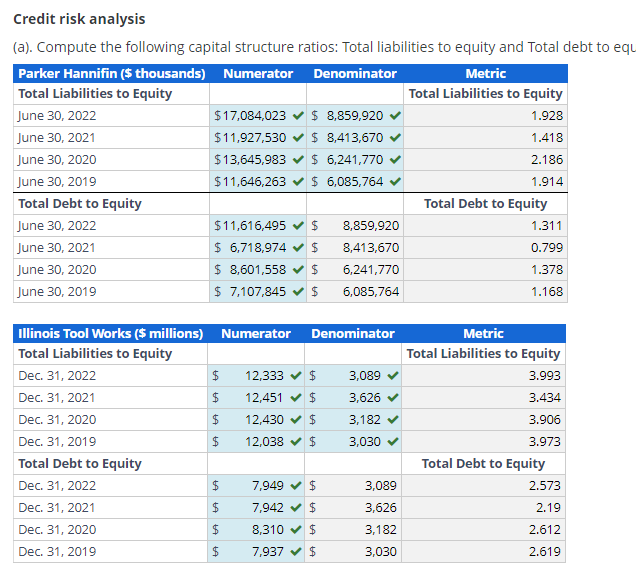Viewport: 636px width, 579px height.
Task: Select the total debt field showing 7,949
Action: pos(256,486)
